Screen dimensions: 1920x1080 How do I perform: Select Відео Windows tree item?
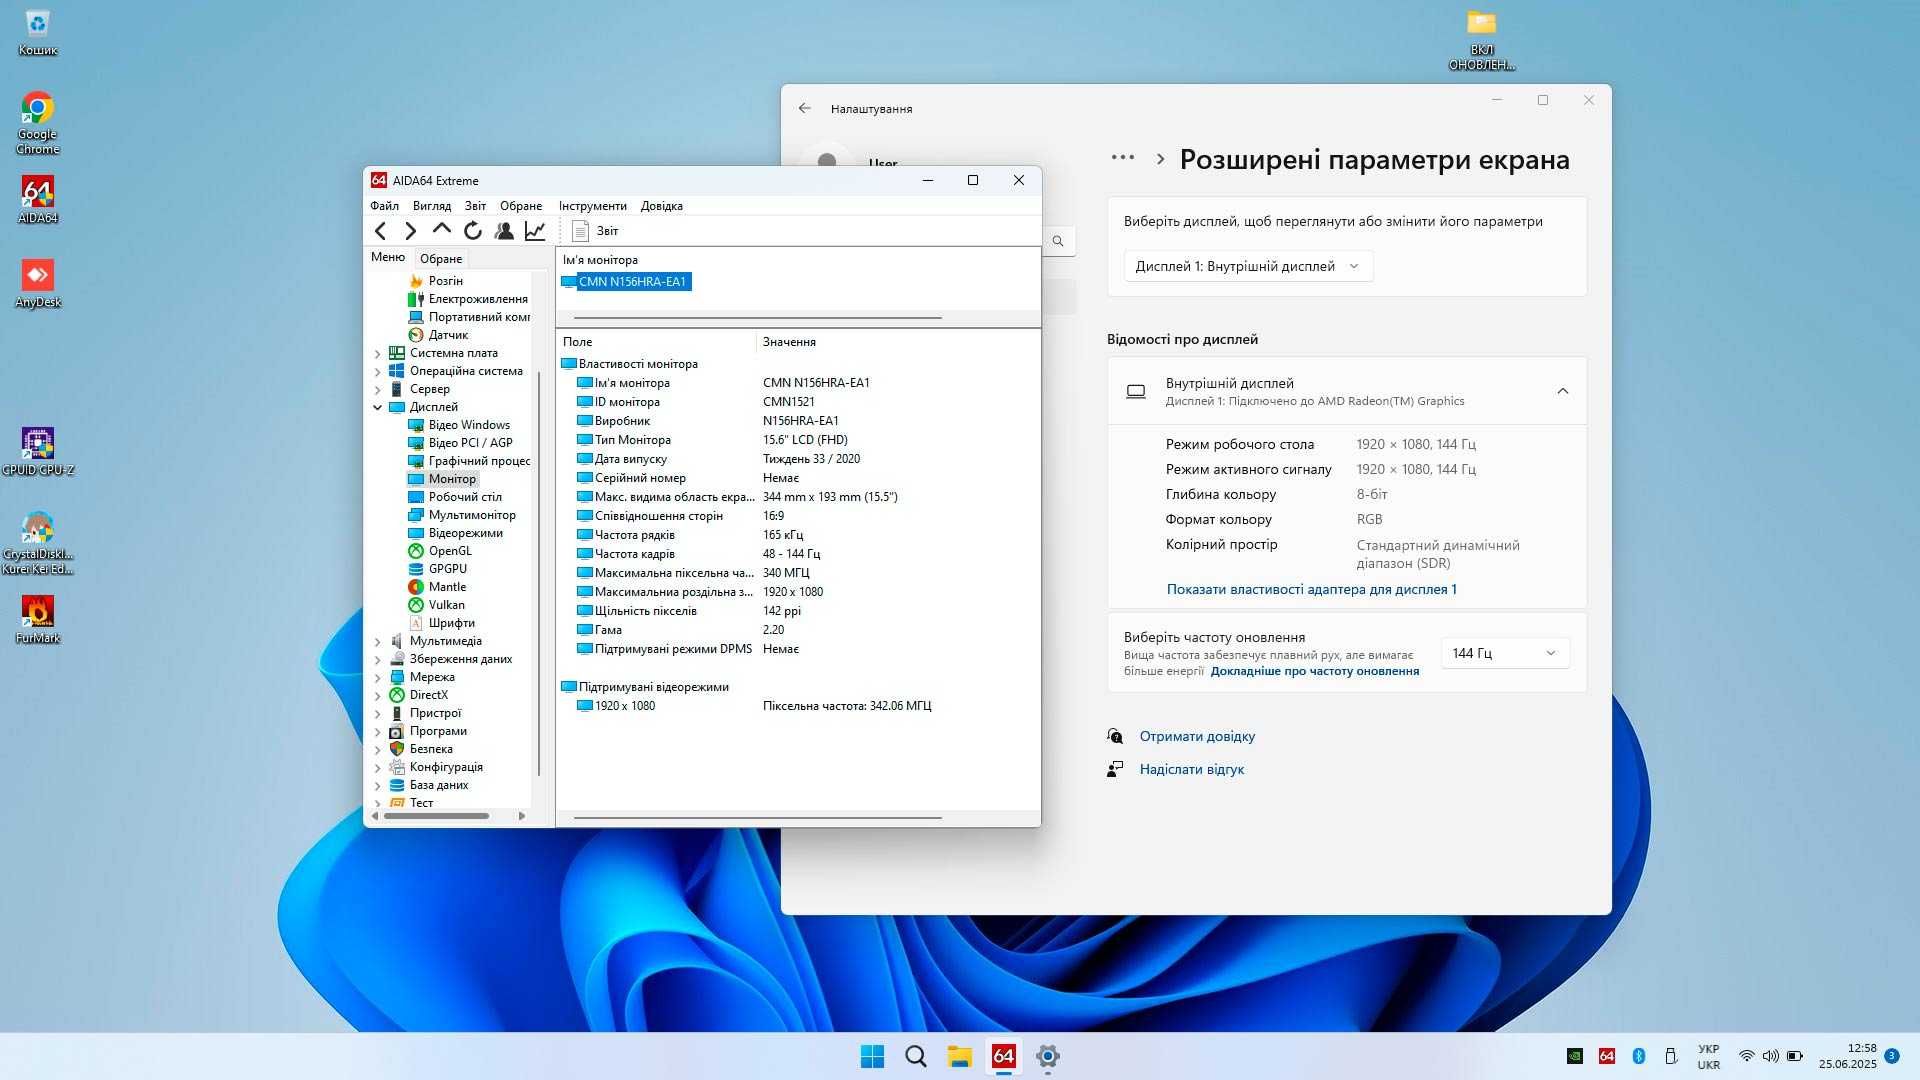tap(459, 425)
